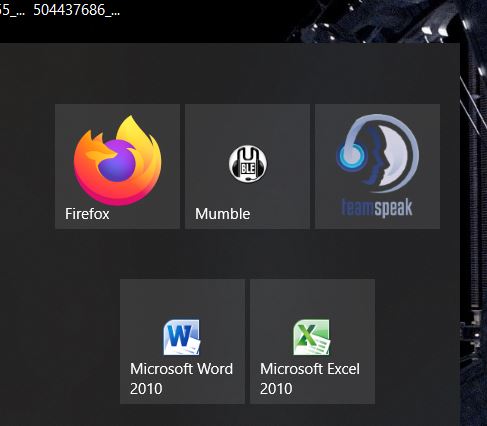The image size is (487, 426).
Task: Select the "Firefox" tile label
Action: [87, 214]
